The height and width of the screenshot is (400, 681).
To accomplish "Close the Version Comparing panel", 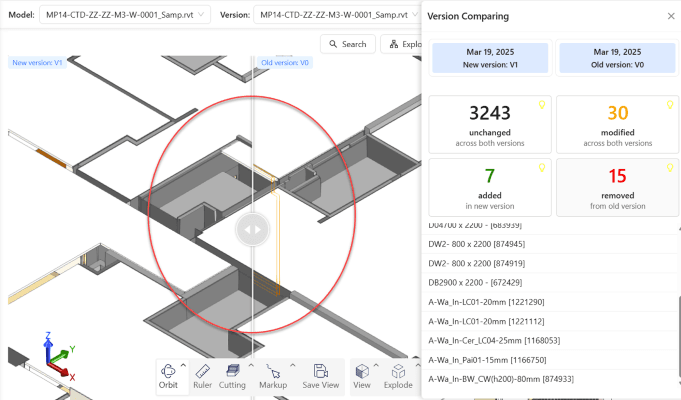I will [671, 16].
